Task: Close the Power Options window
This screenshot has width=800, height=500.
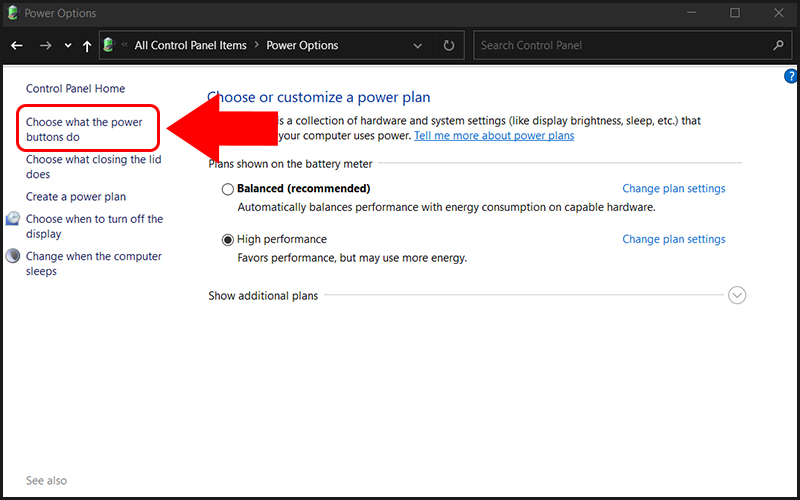Action: [x=779, y=13]
